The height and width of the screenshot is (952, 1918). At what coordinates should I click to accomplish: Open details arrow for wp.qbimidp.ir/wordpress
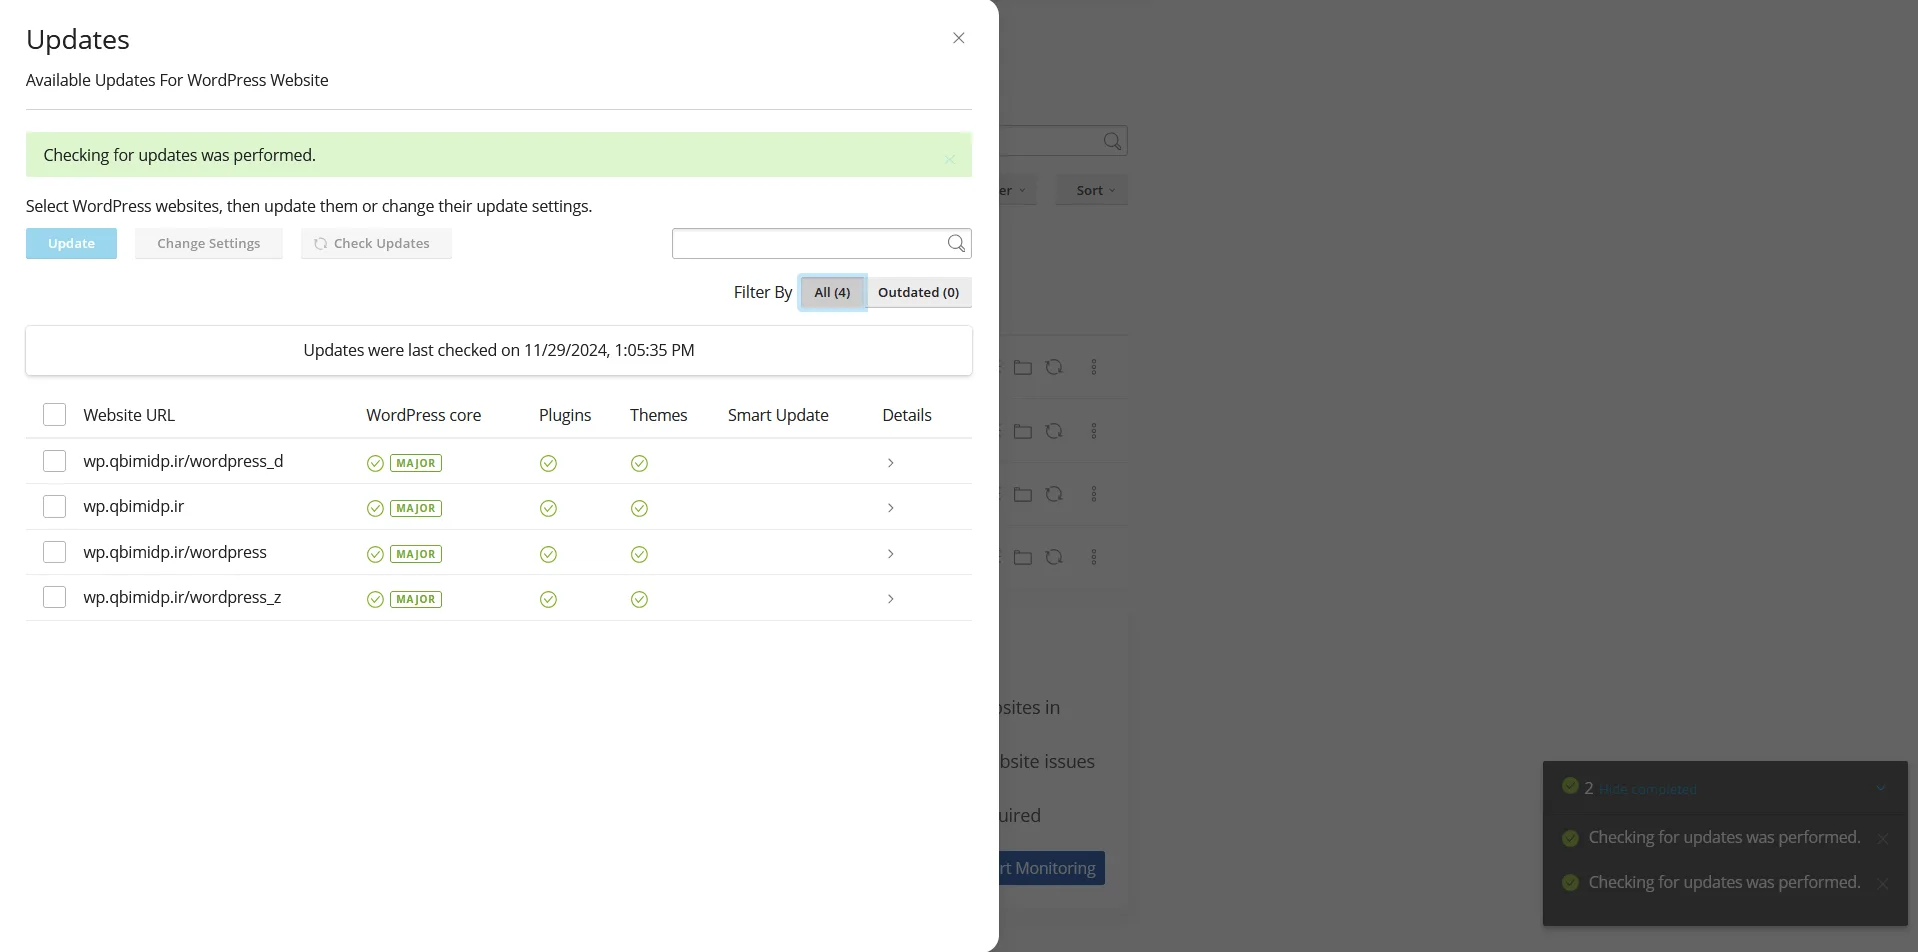tap(890, 554)
